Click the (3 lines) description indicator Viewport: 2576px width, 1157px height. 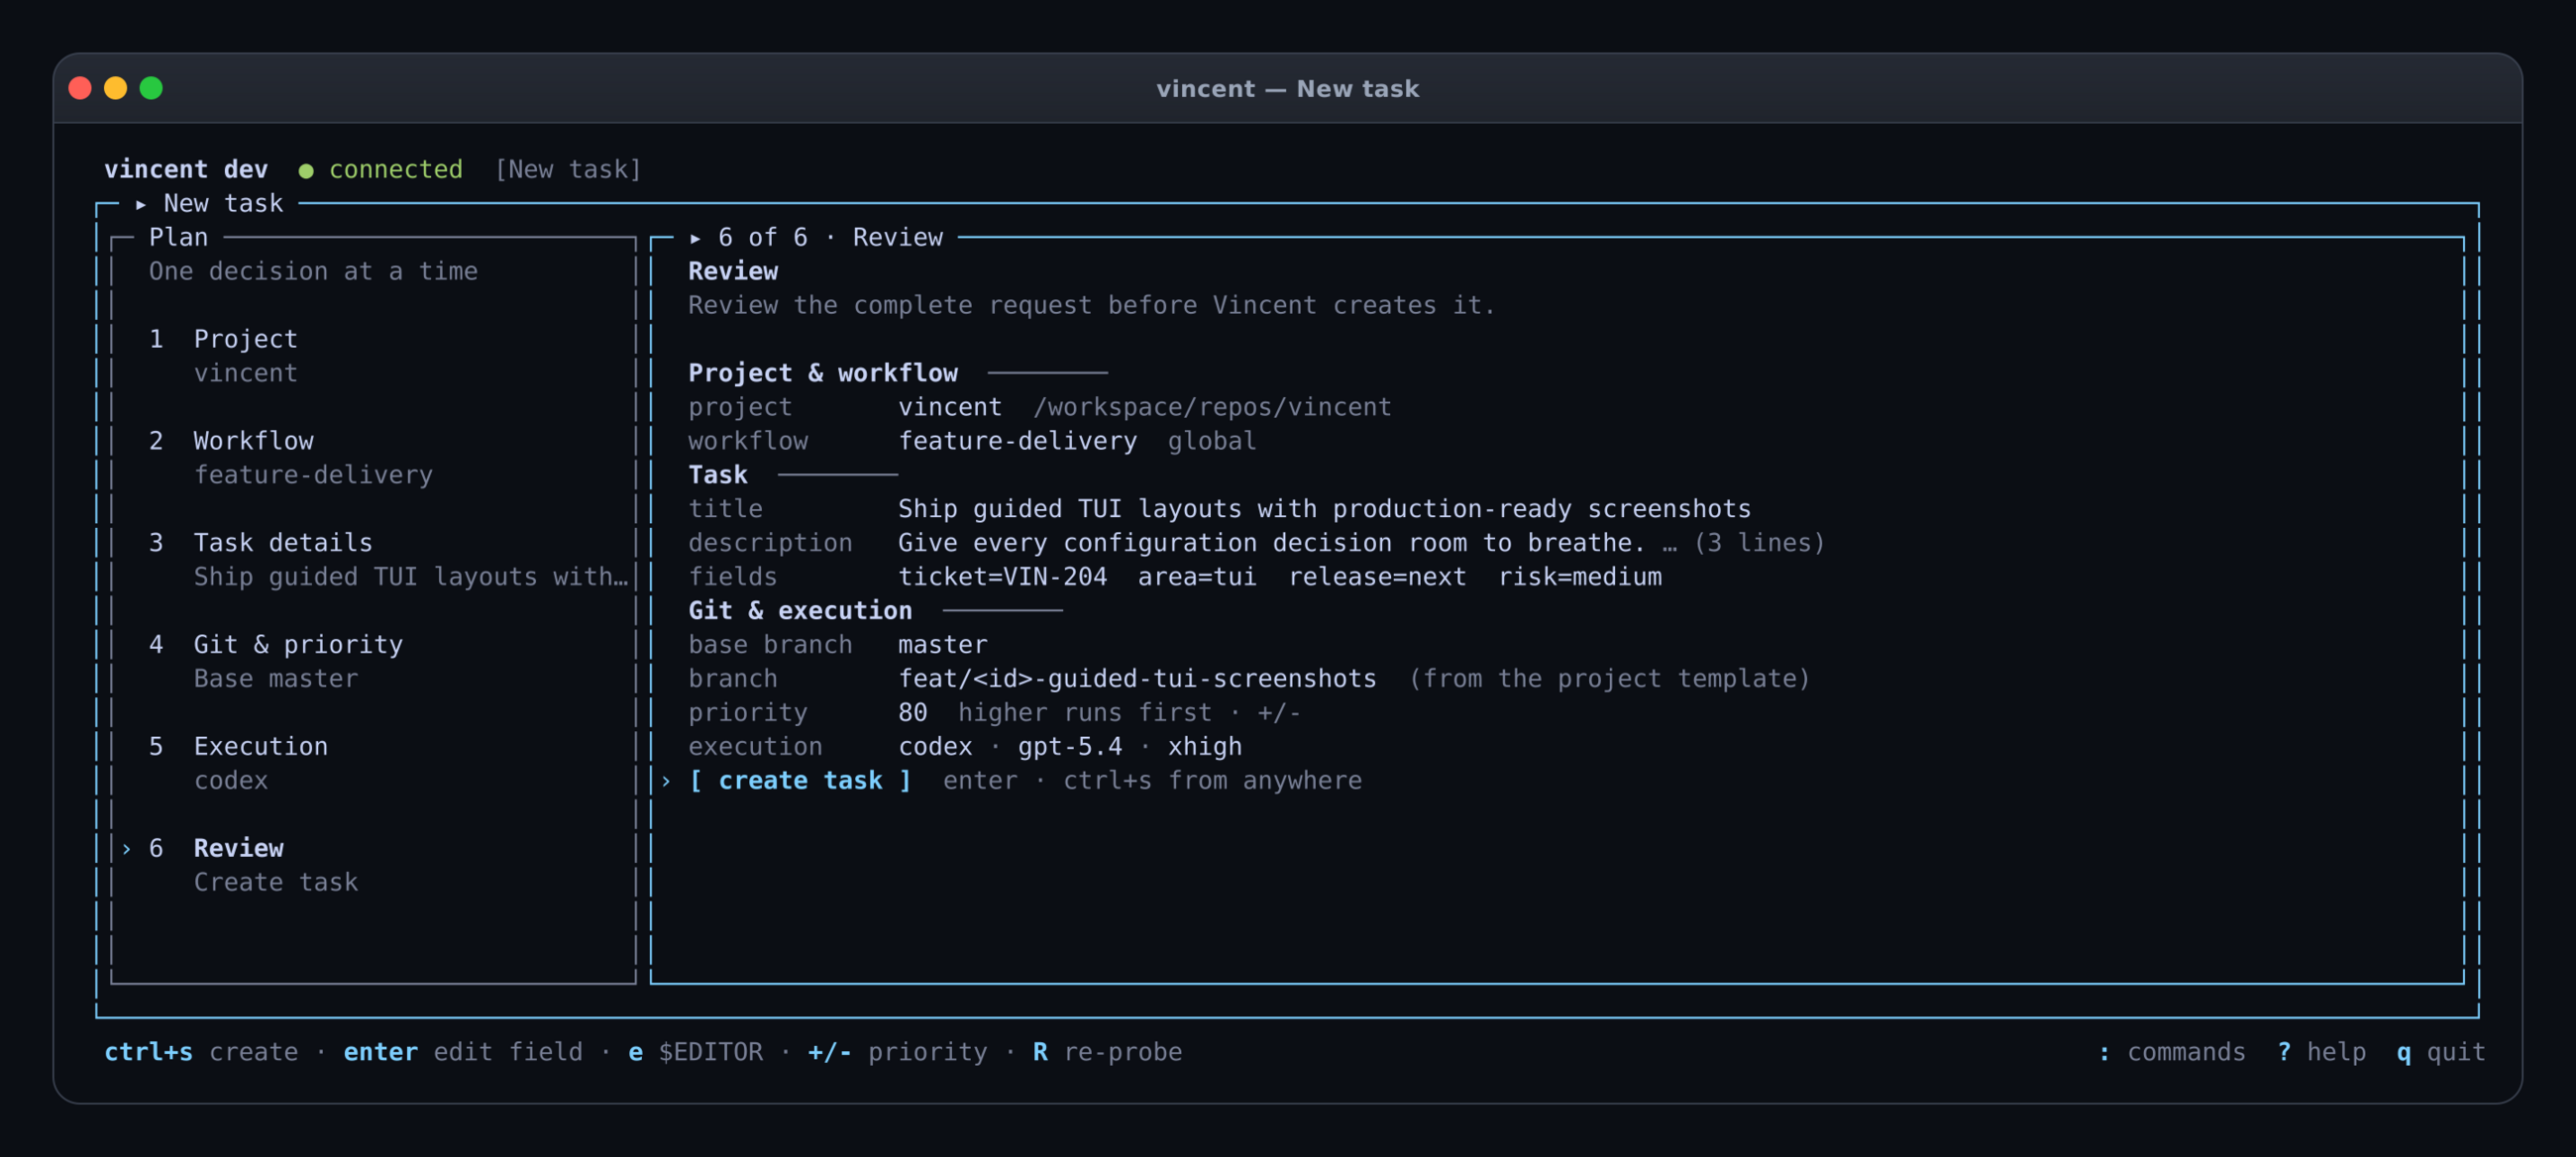tap(1759, 543)
